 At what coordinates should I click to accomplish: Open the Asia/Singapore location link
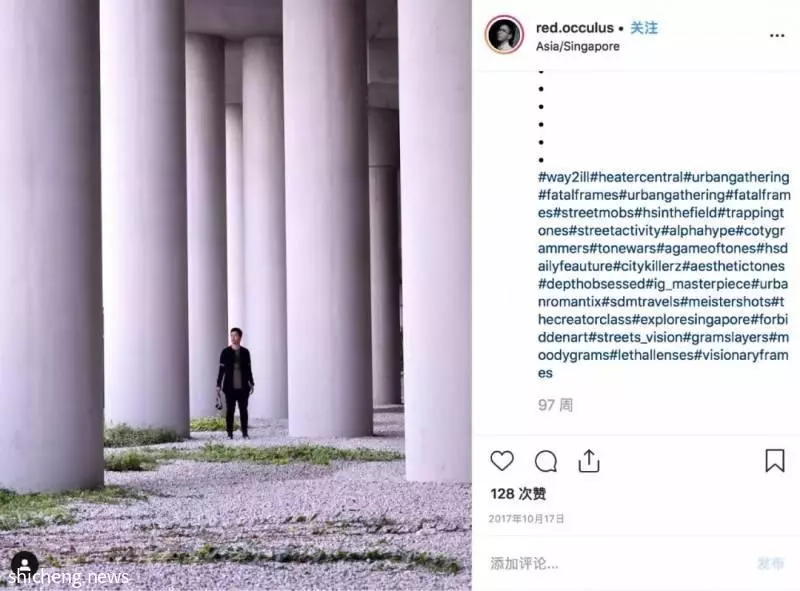click(578, 46)
